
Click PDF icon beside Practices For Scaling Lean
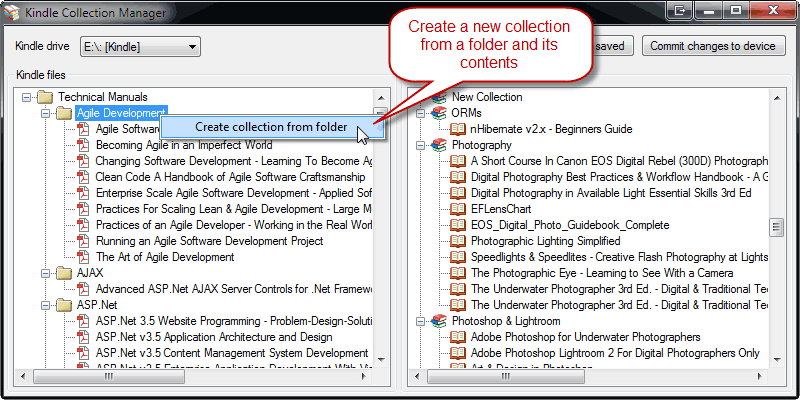point(83,209)
